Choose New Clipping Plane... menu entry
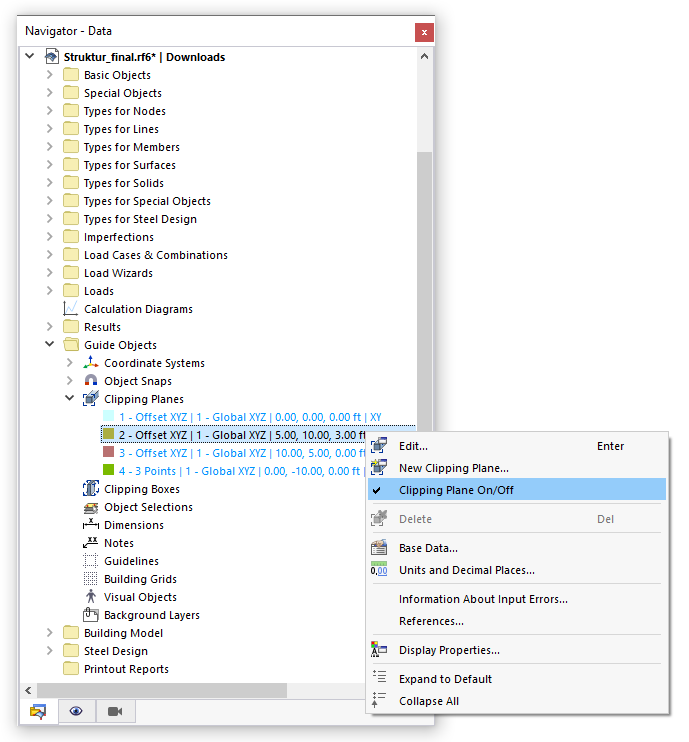 517,468
